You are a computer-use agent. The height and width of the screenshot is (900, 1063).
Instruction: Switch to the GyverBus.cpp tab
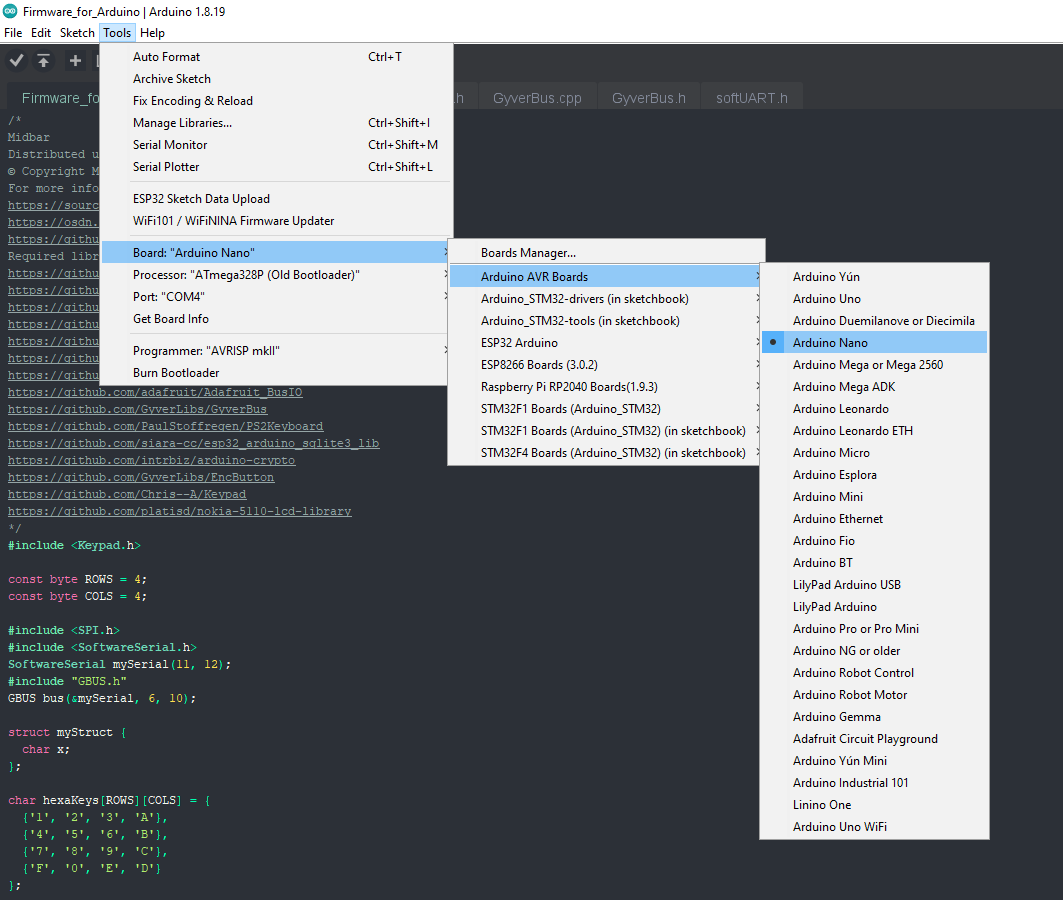[x=537, y=98]
